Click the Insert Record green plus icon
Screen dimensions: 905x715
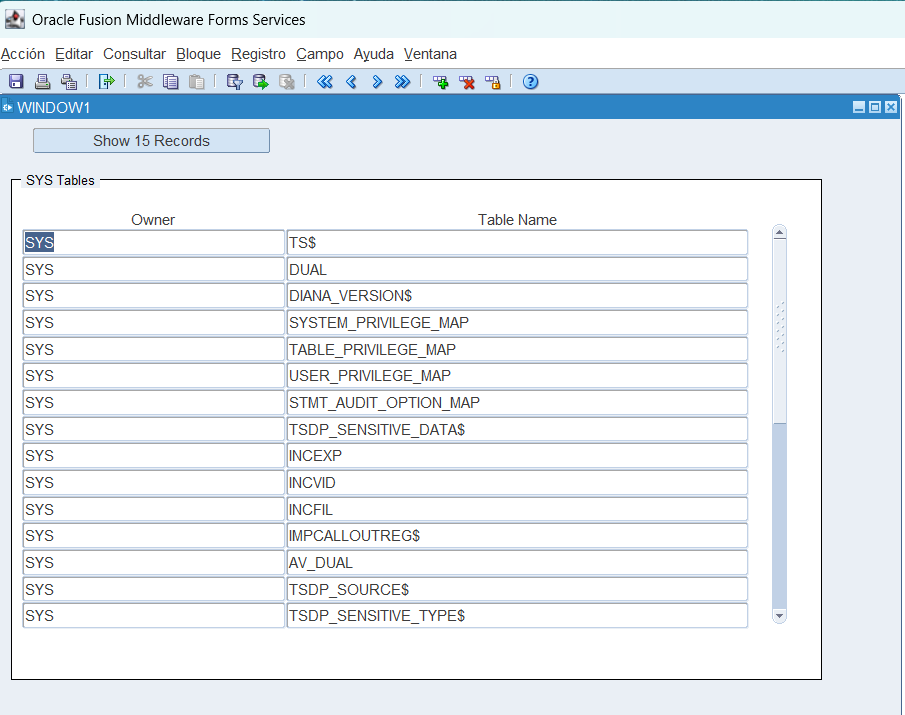click(441, 82)
